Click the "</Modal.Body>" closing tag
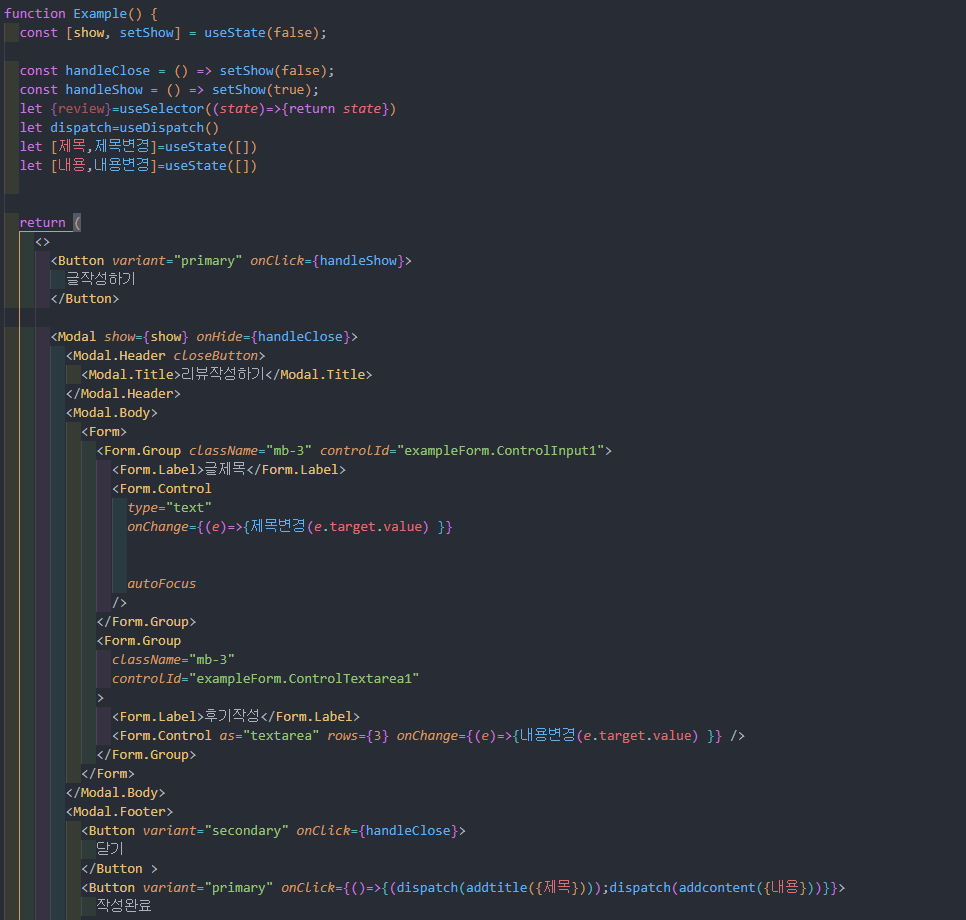Screen dimensions: 966x920 (x=115, y=793)
